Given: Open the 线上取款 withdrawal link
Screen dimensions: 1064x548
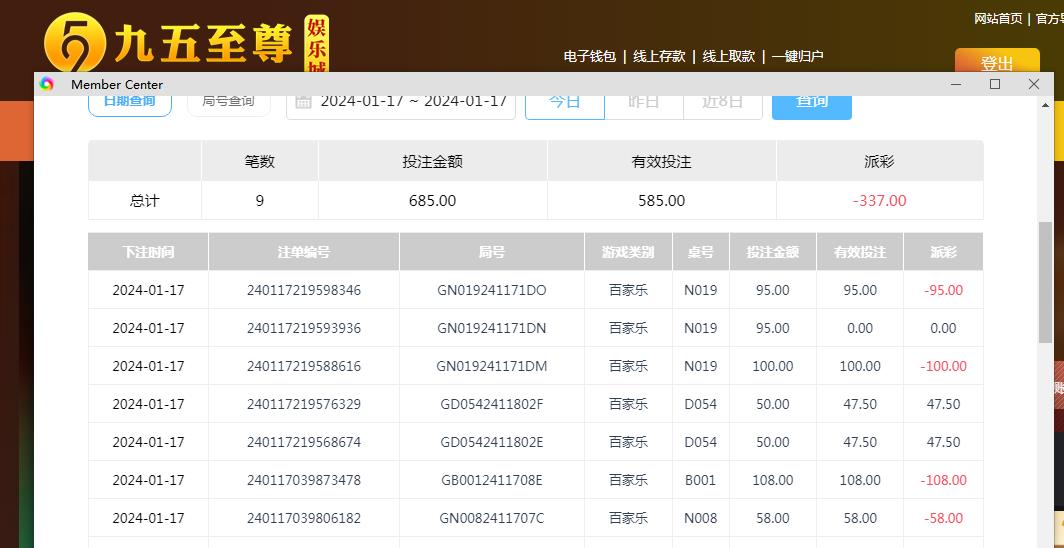Looking at the screenshot, I should pyautogui.click(x=729, y=57).
